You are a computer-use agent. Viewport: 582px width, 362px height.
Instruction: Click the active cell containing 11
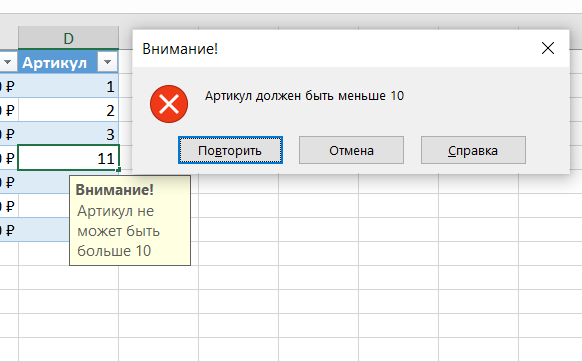(x=68, y=158)
